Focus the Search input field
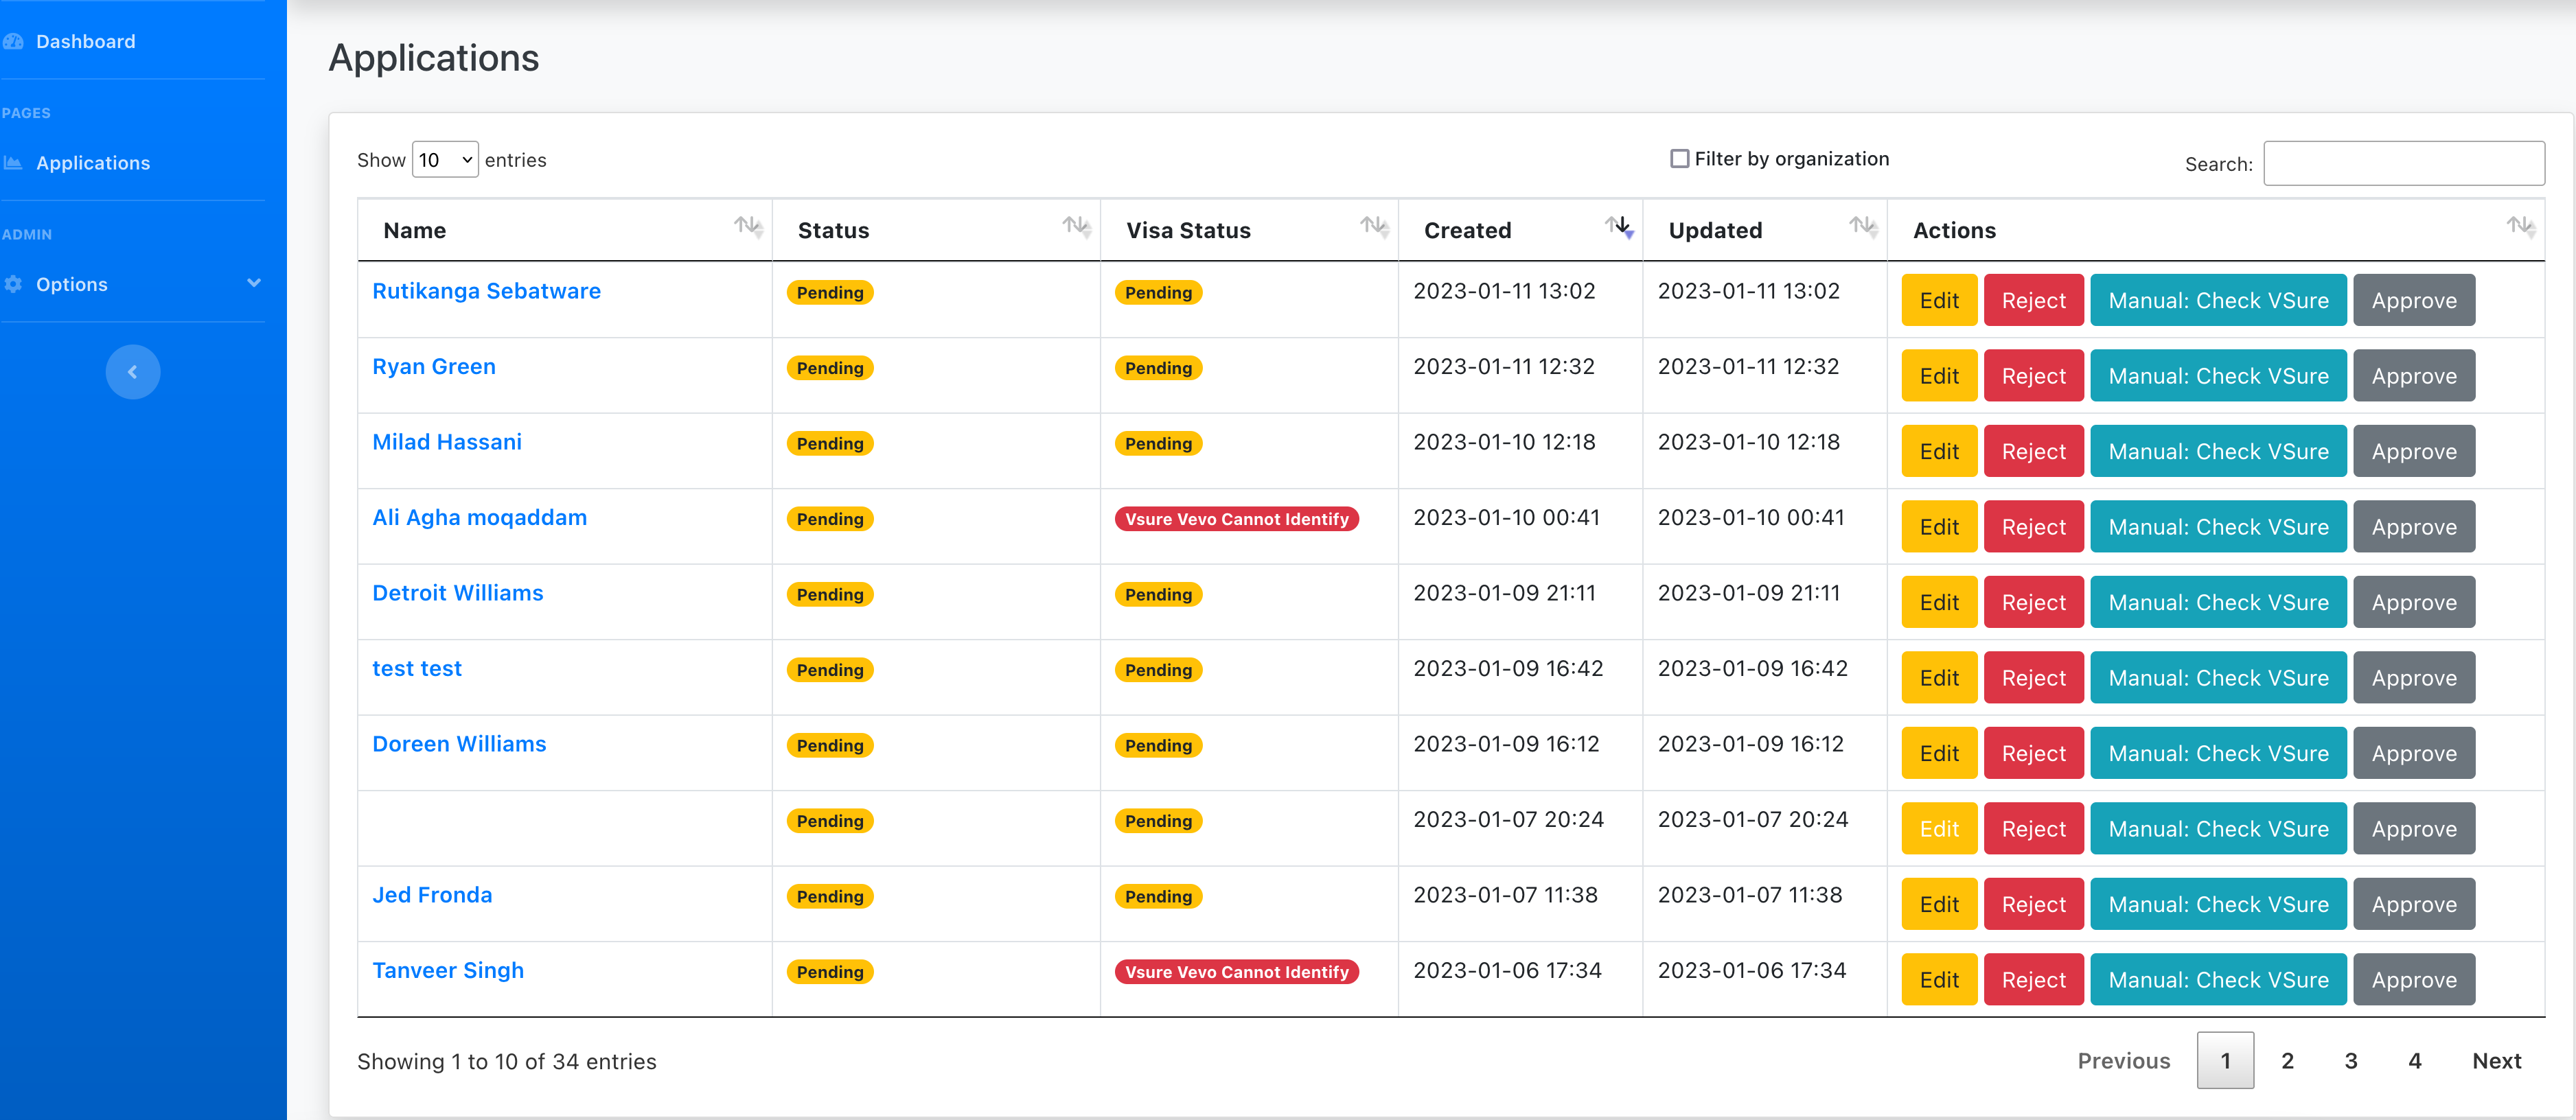 coord(2404,163)
